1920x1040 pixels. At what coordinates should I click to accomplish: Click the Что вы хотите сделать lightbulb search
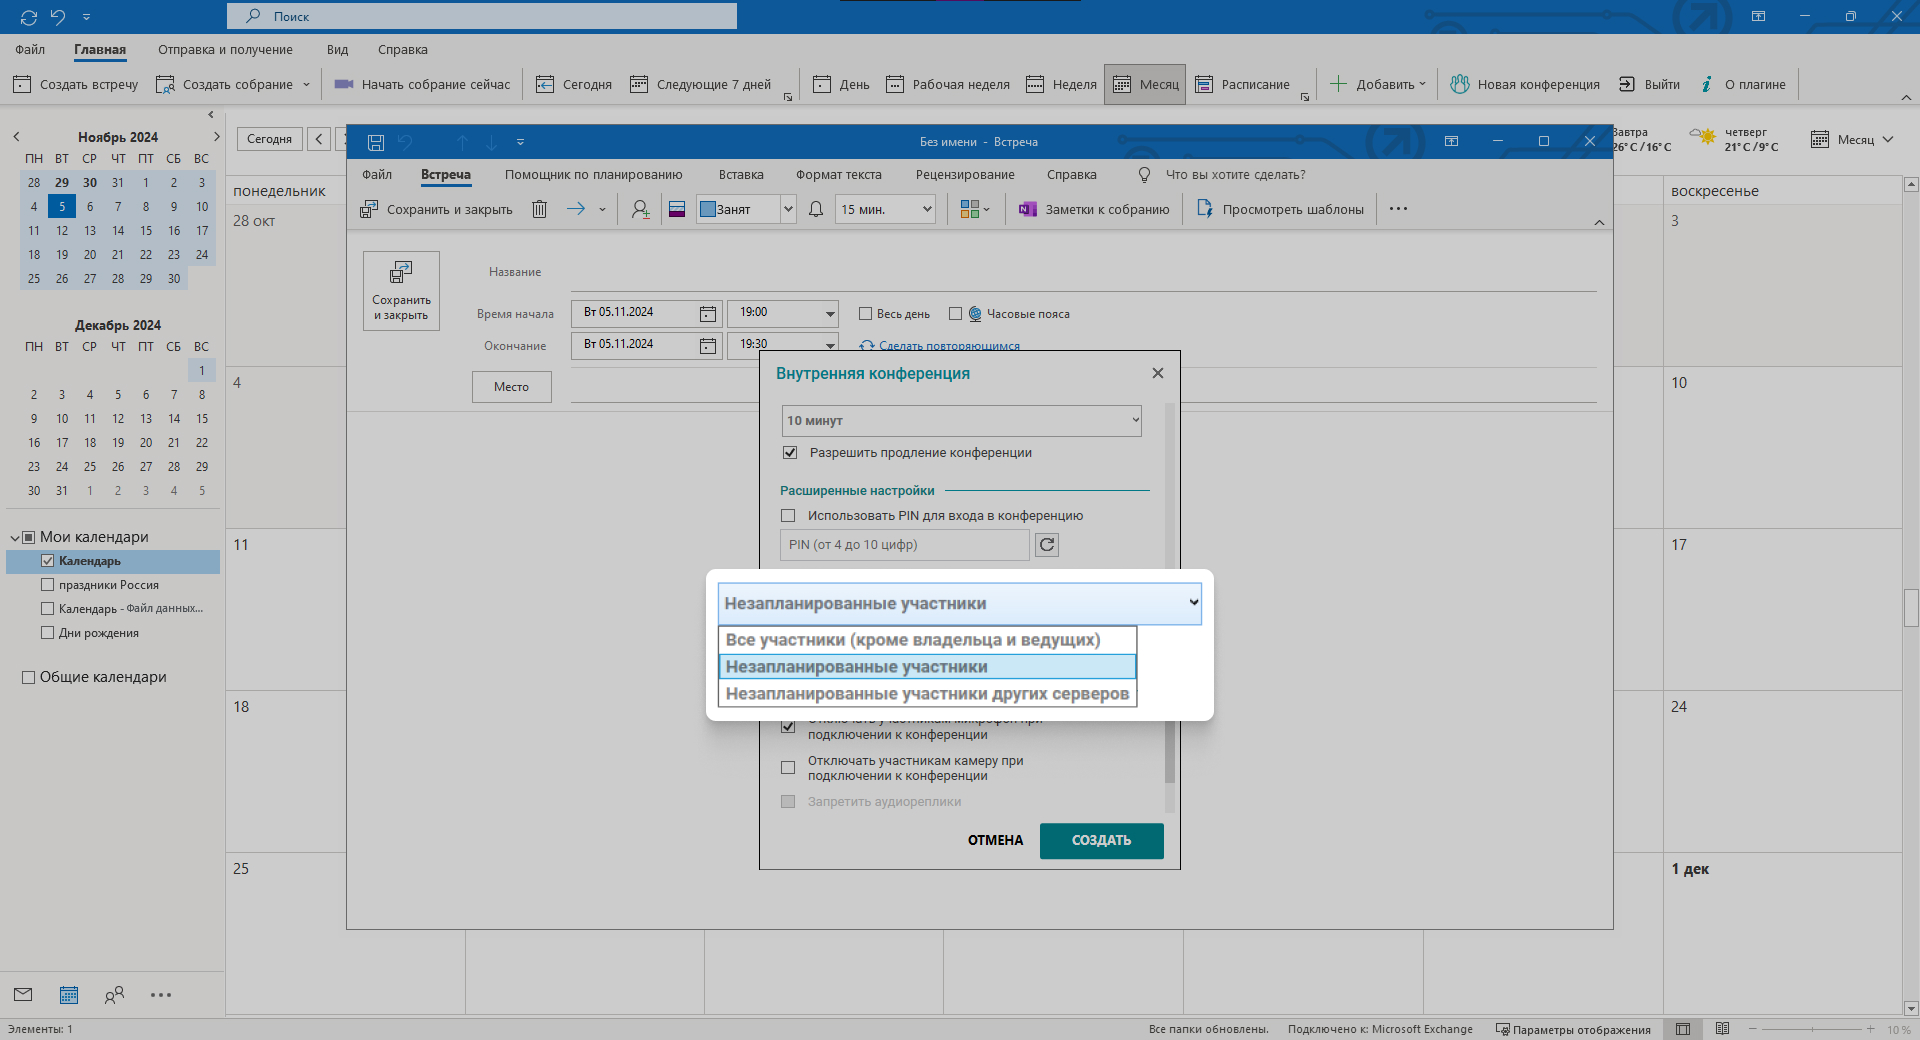pos(1221,175)
